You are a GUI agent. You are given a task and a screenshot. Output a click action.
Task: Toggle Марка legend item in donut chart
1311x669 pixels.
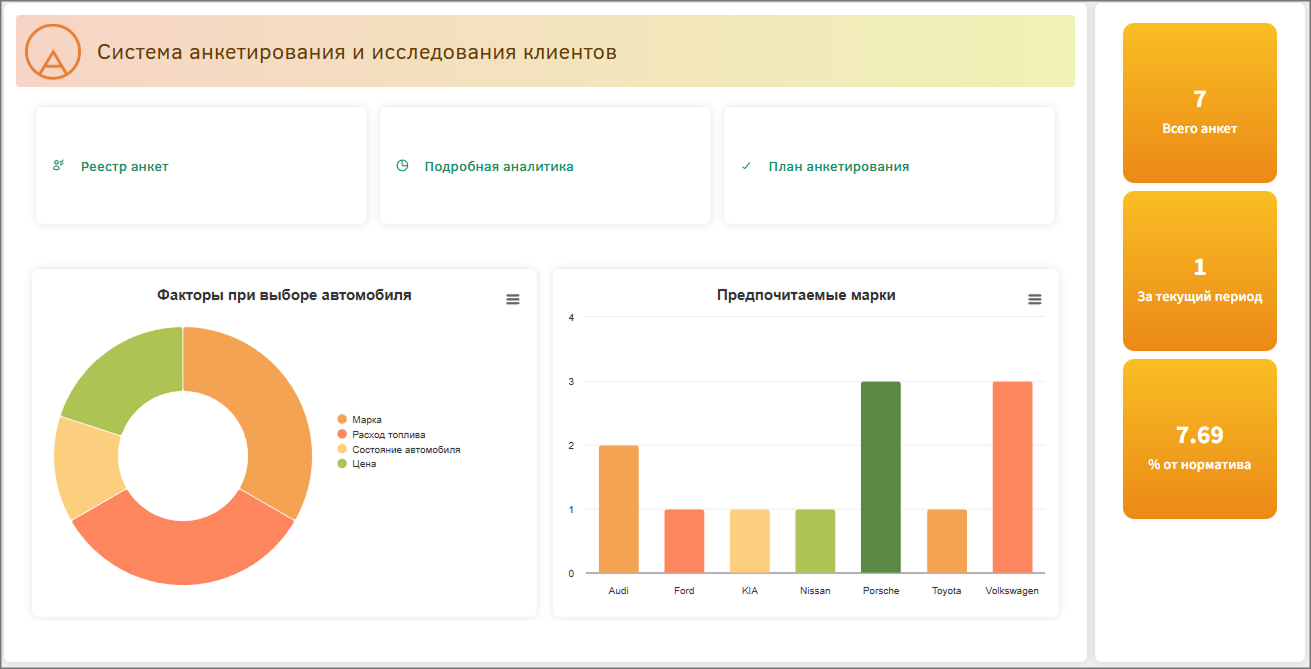point(366,420)
